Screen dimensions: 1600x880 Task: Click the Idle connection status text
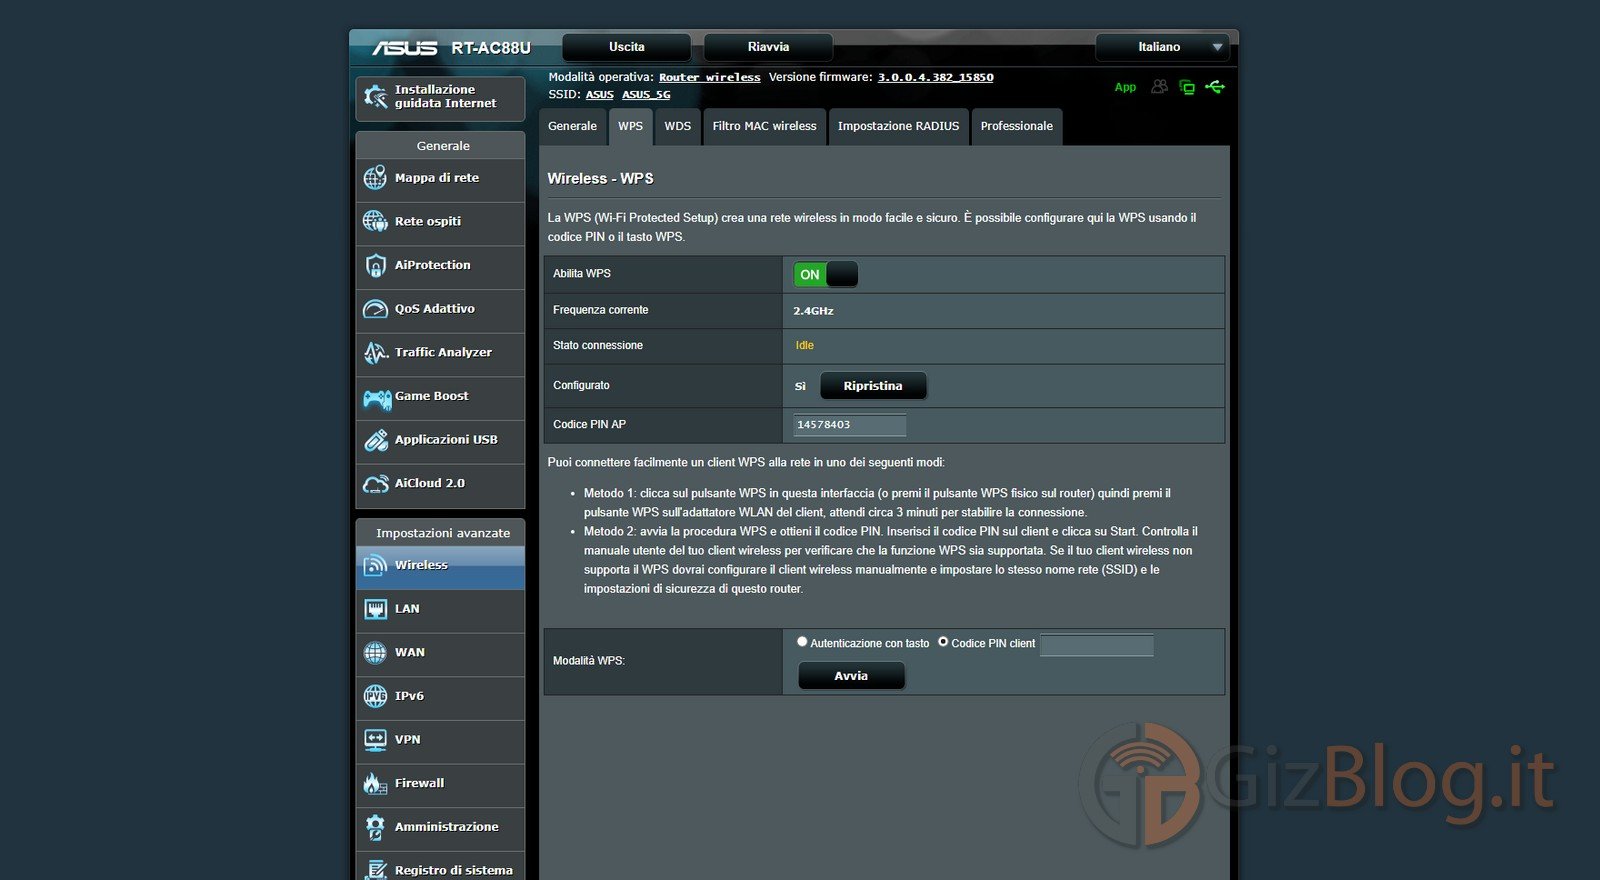[x=805, y=345]
